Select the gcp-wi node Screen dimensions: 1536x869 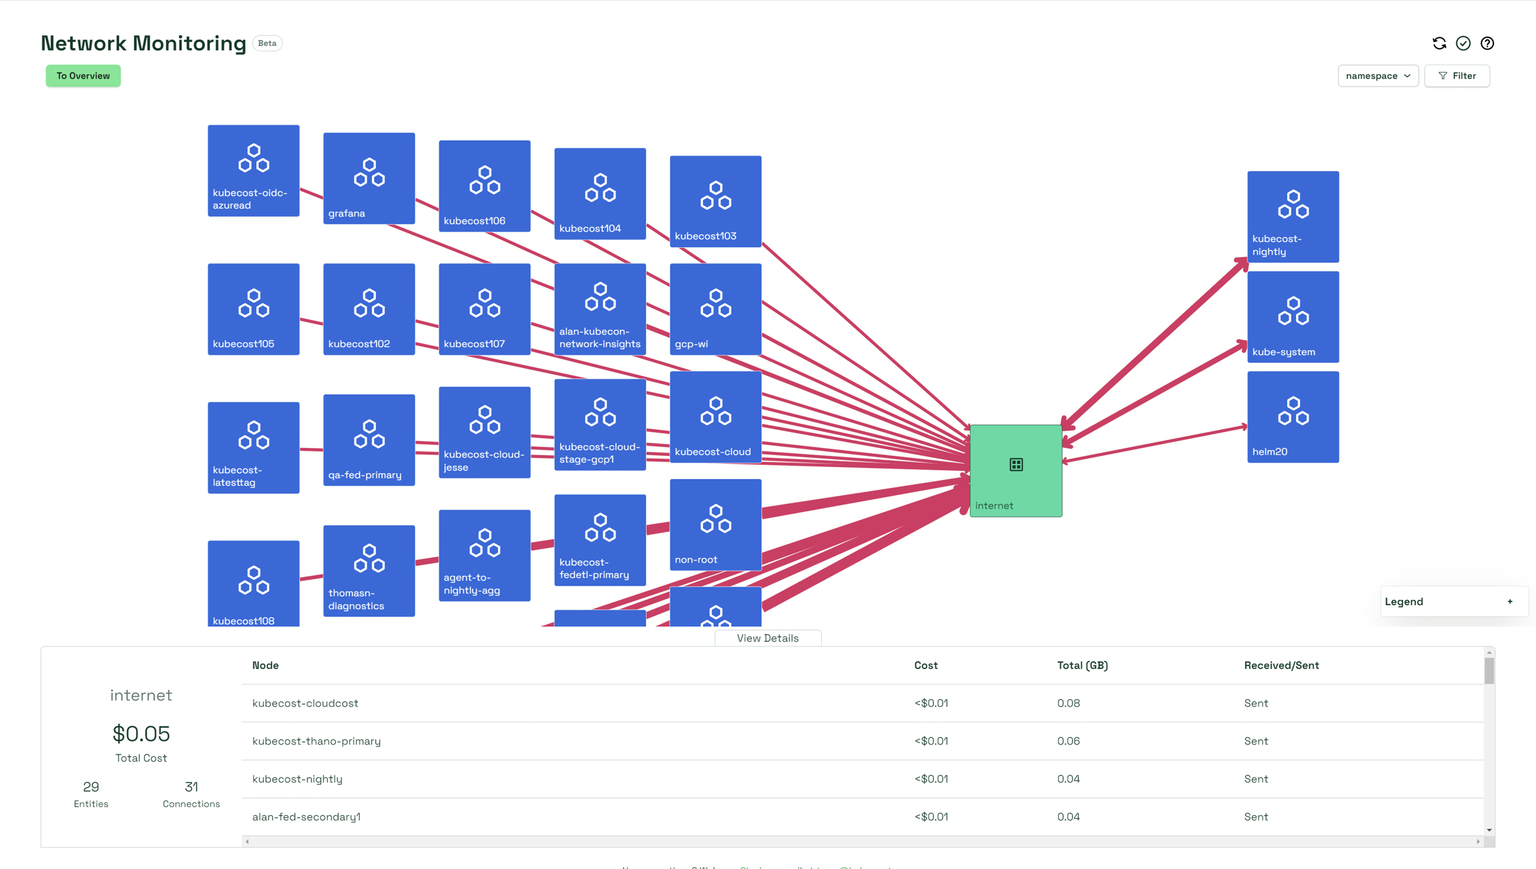715,309
